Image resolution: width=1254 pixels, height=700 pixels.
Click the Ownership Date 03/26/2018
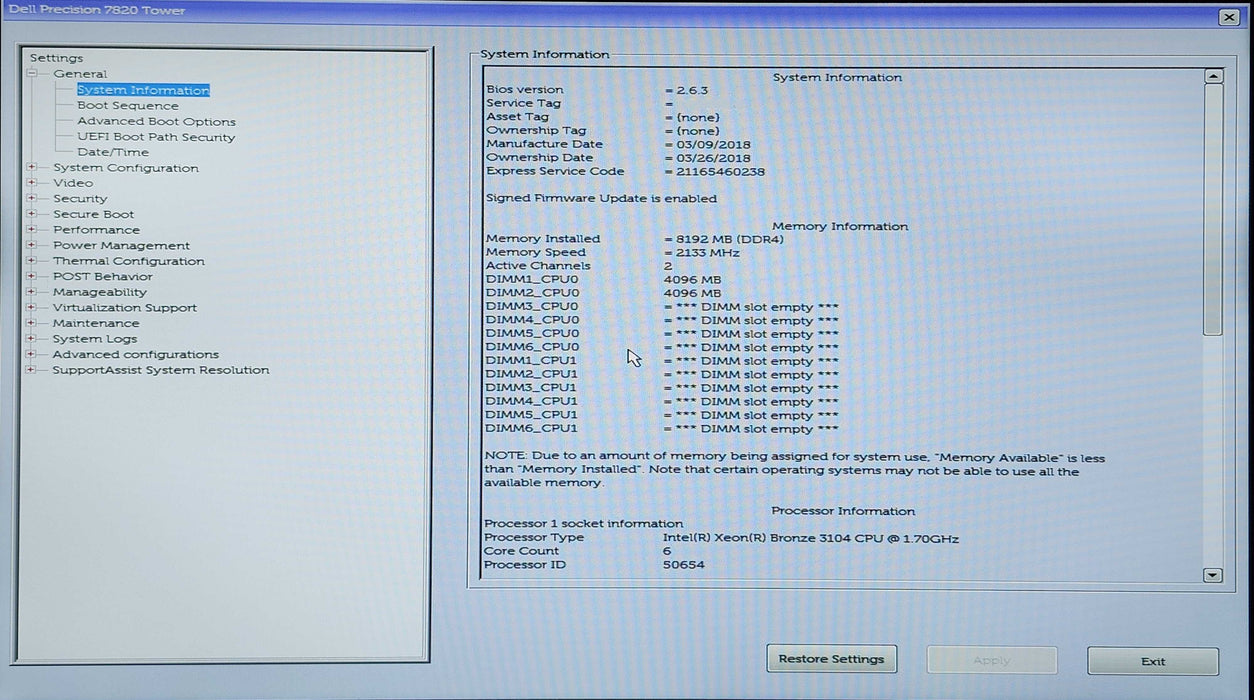coord(713,158)
